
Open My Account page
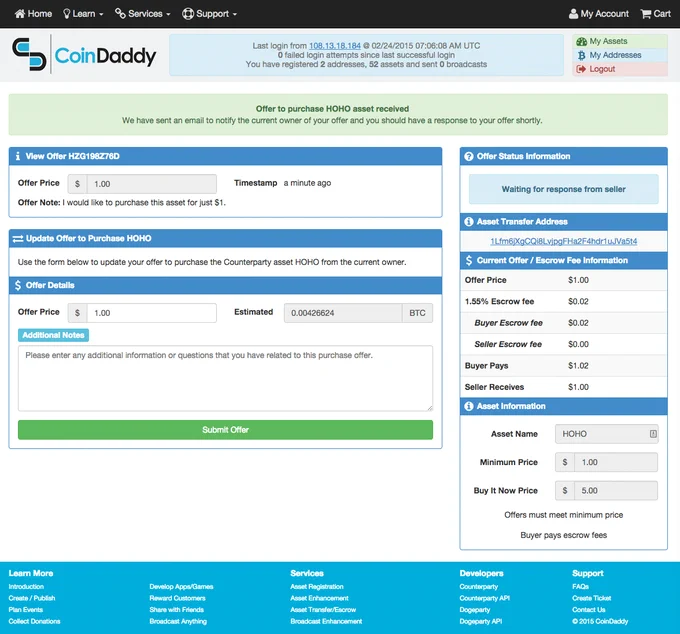[599, 14]
